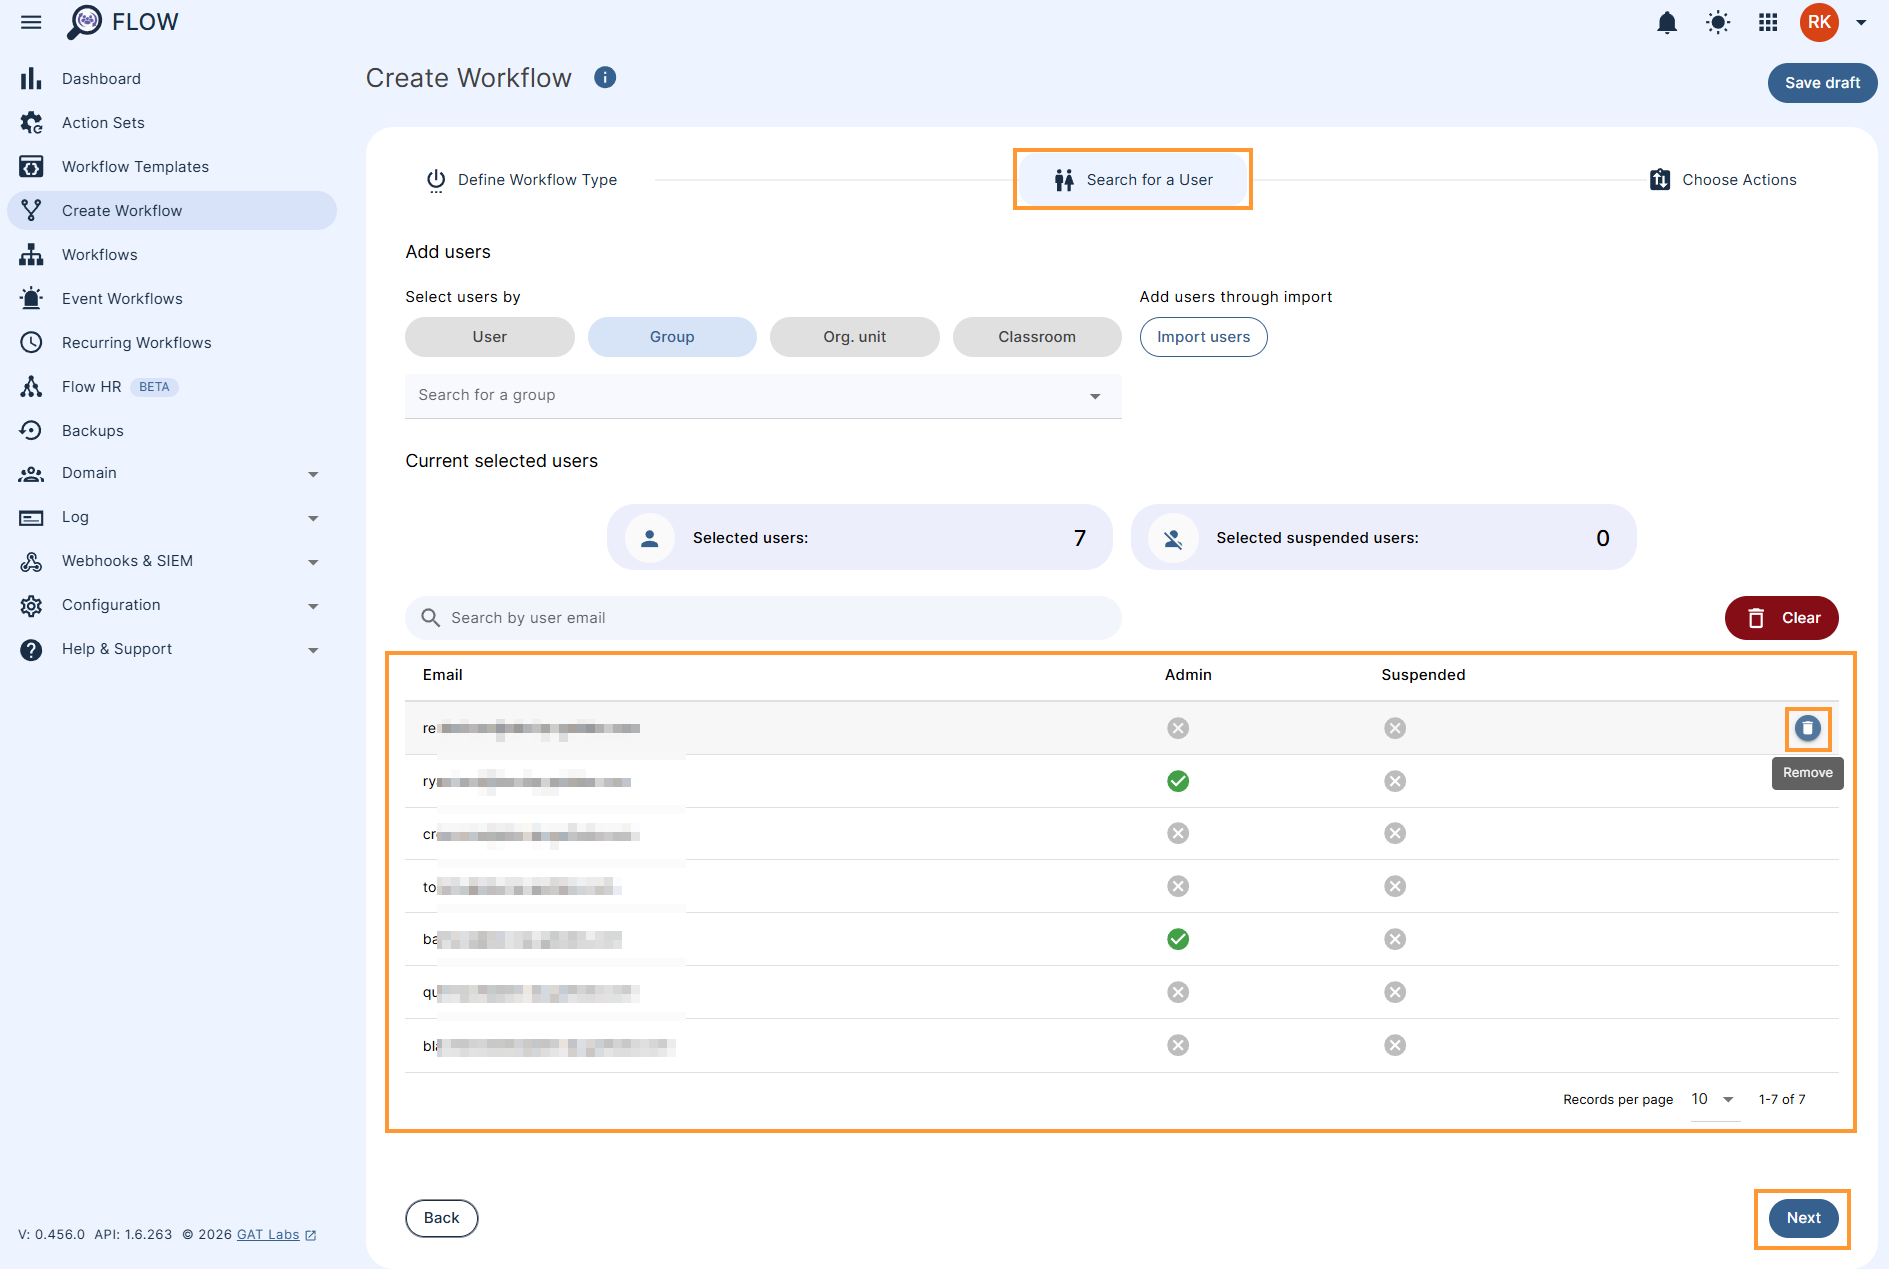Select Create Workflow sidebar item
The width and height of the screenshot is (1889, 1269).
[x=172, y=210]
